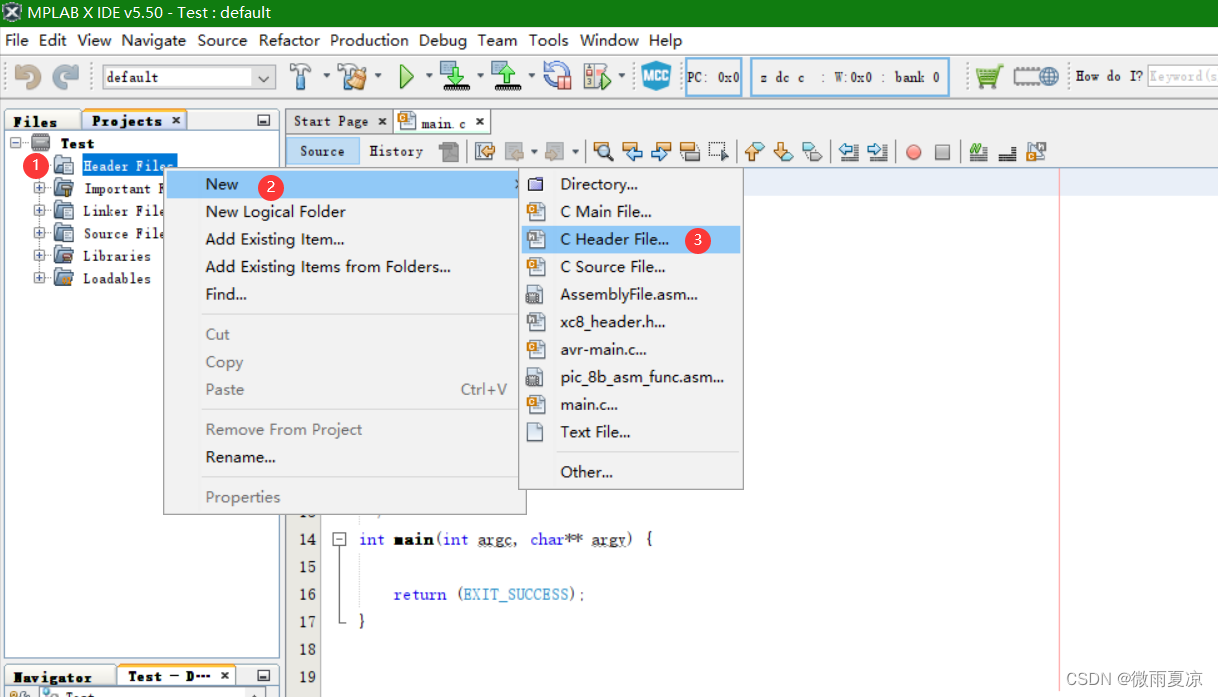
Task: Expand the Source Files folder
Action: point(39,232)
